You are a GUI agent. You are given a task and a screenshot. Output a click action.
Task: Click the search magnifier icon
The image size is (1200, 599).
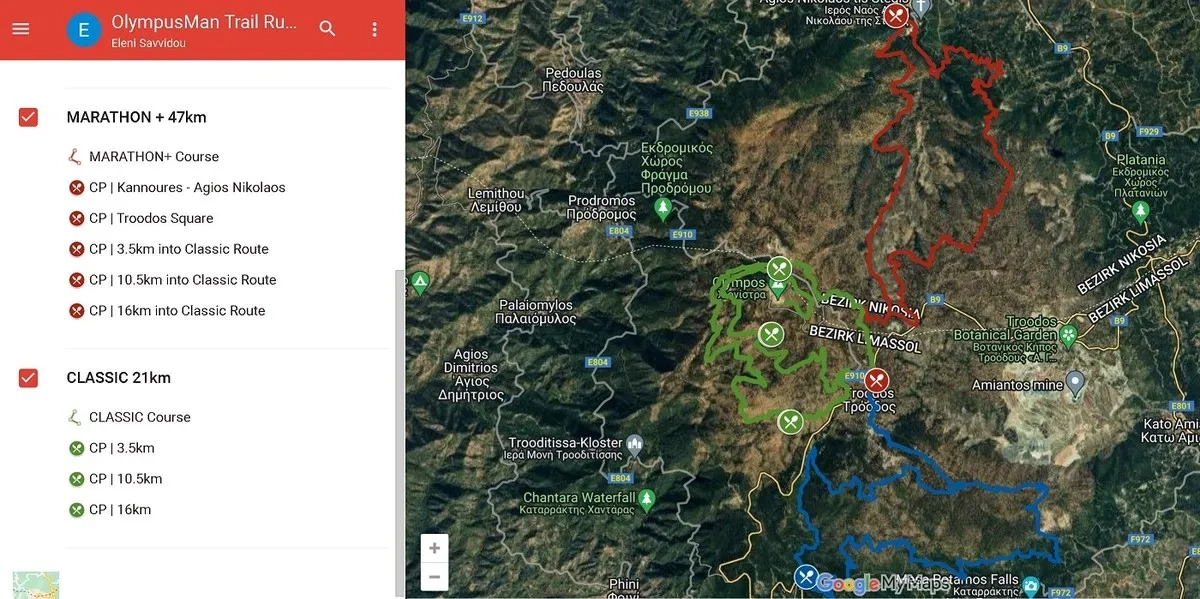tap(327, 29)
